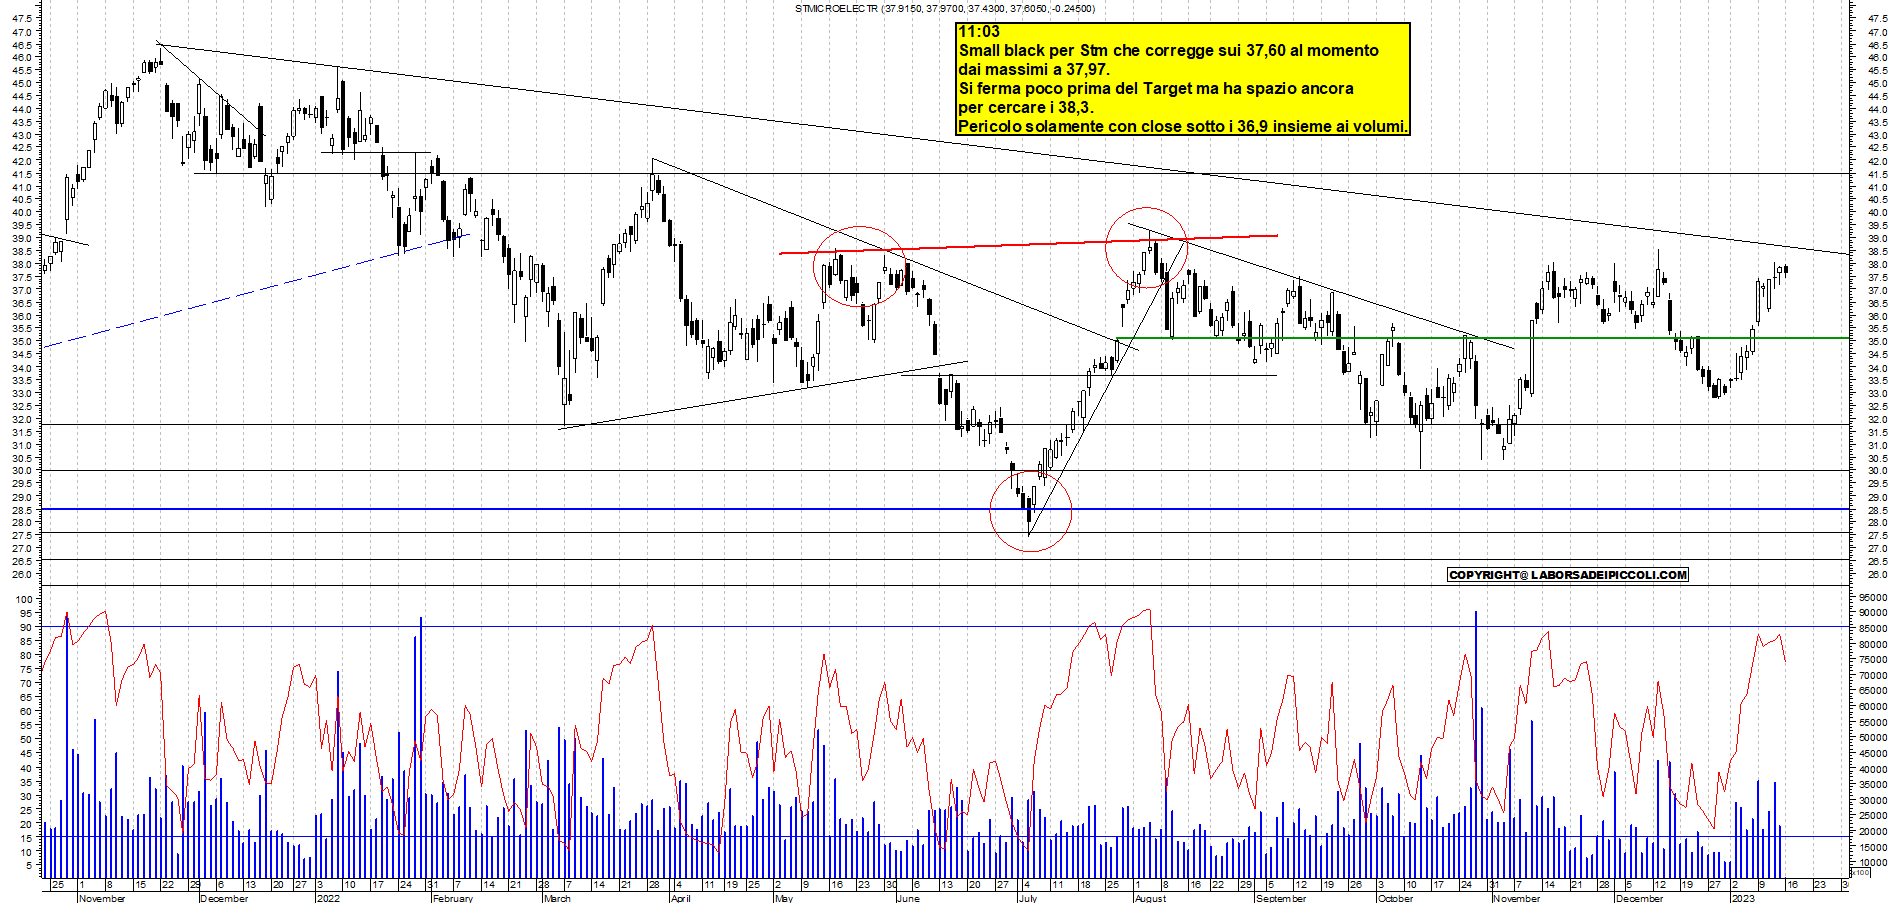Select the 'March' month label

coord(557,898)
